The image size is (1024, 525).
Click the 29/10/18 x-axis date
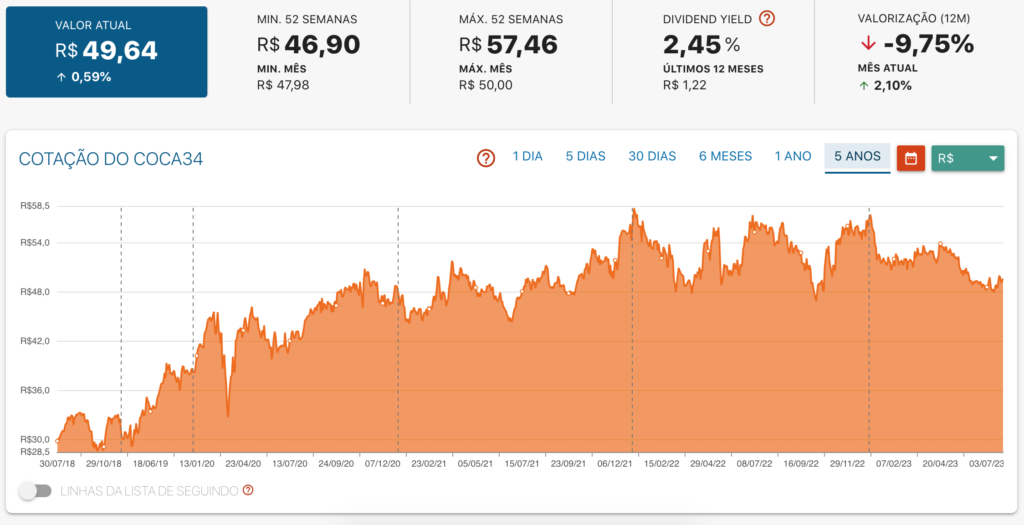tap(104, 463)
